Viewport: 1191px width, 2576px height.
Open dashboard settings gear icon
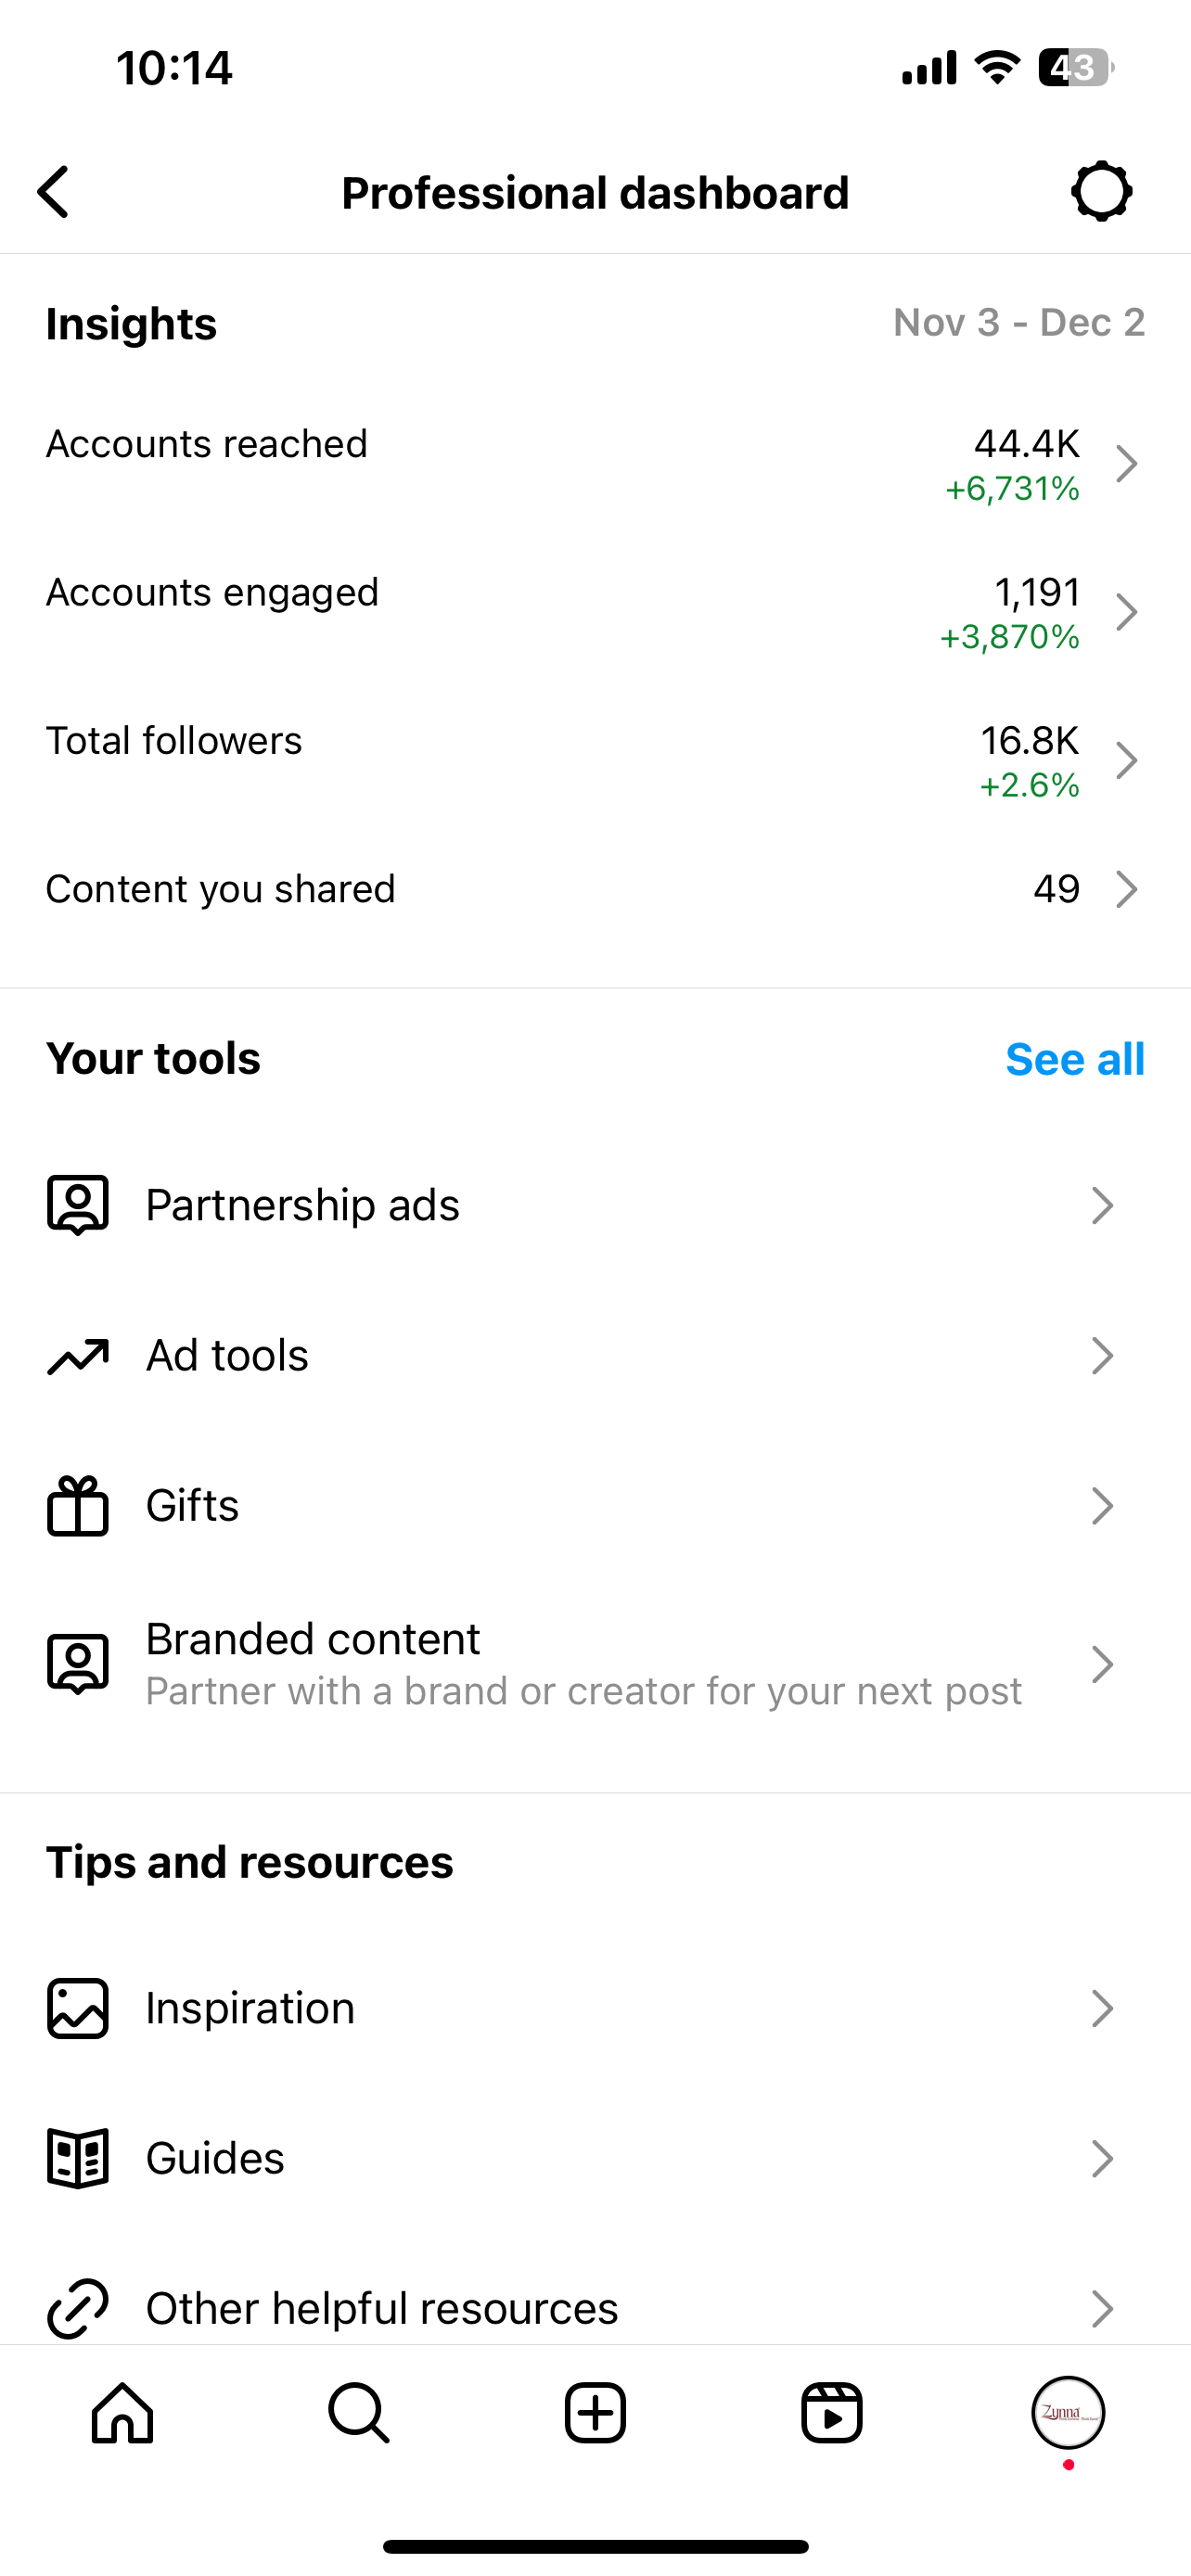tap(1101, 191)
